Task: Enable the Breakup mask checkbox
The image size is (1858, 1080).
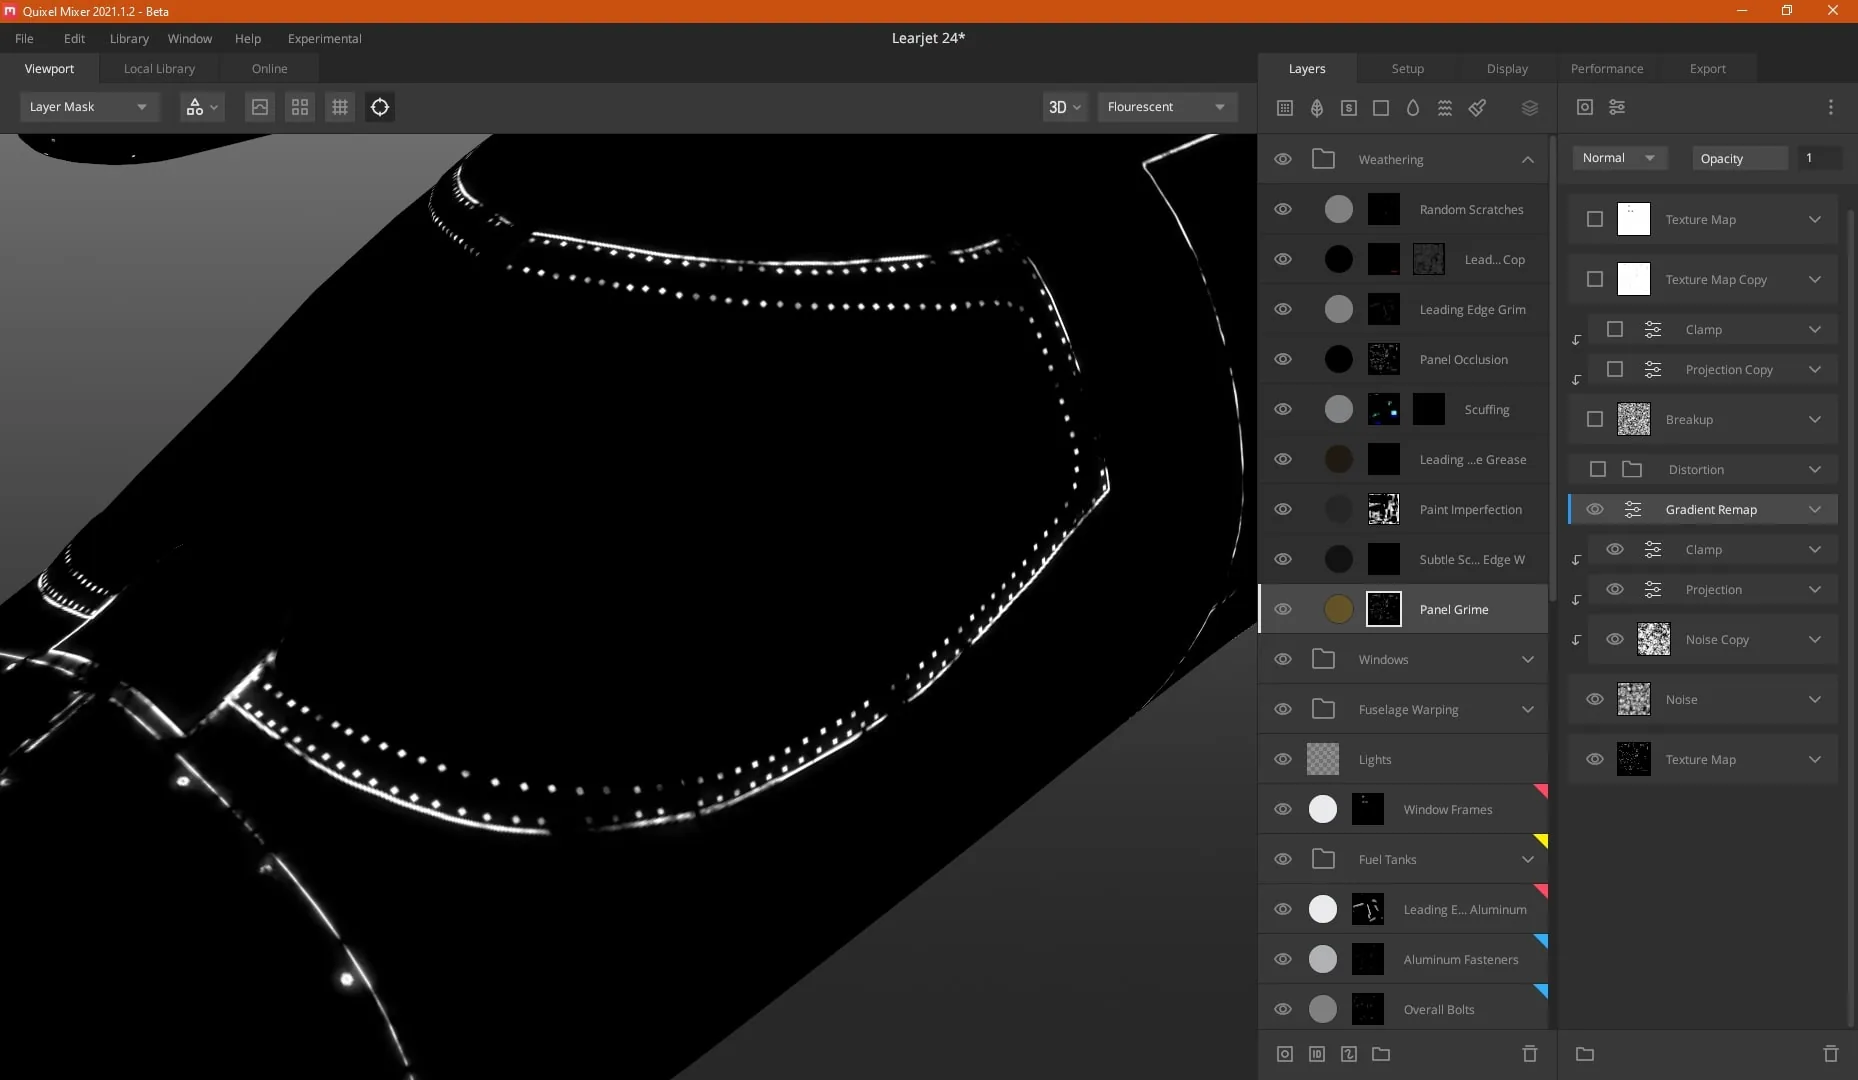Action: click(x=1595, y=420)
